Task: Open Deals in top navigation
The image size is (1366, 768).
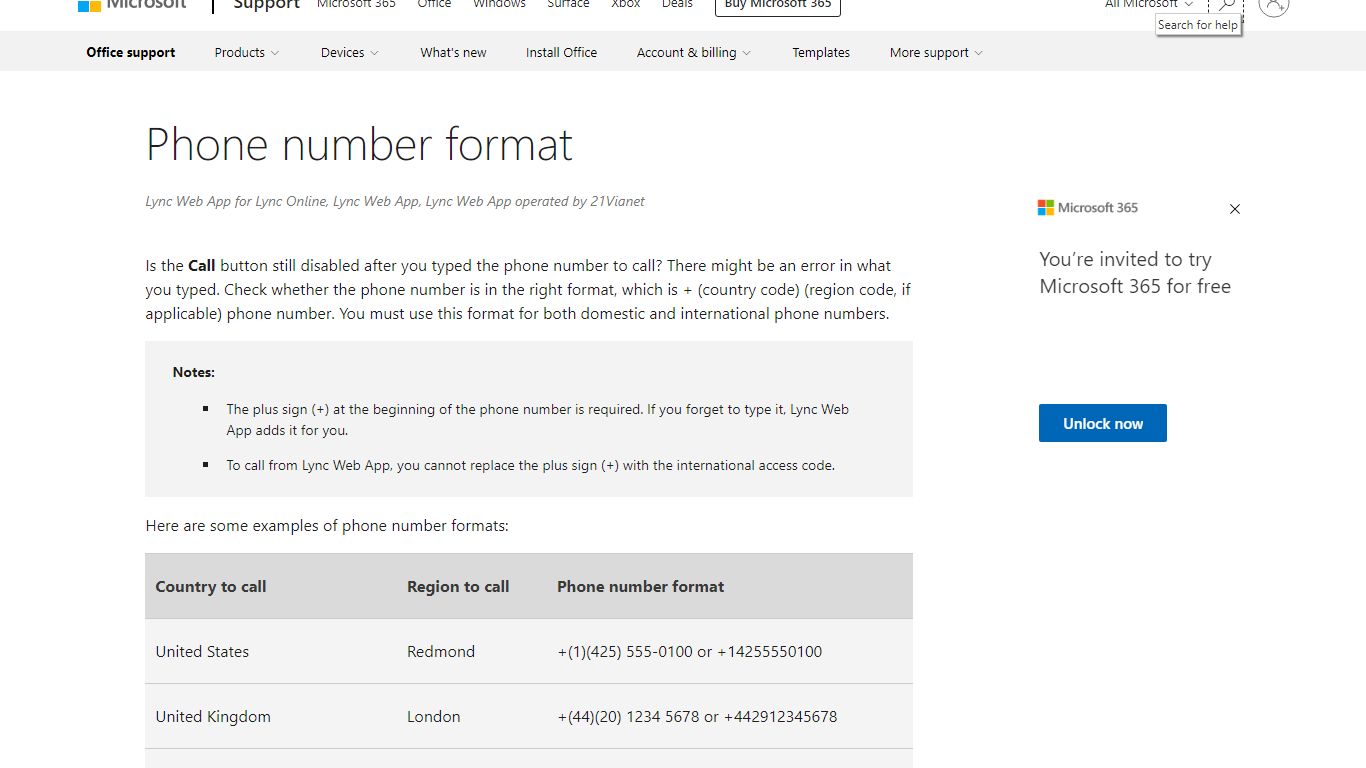Action: [677, 4]
